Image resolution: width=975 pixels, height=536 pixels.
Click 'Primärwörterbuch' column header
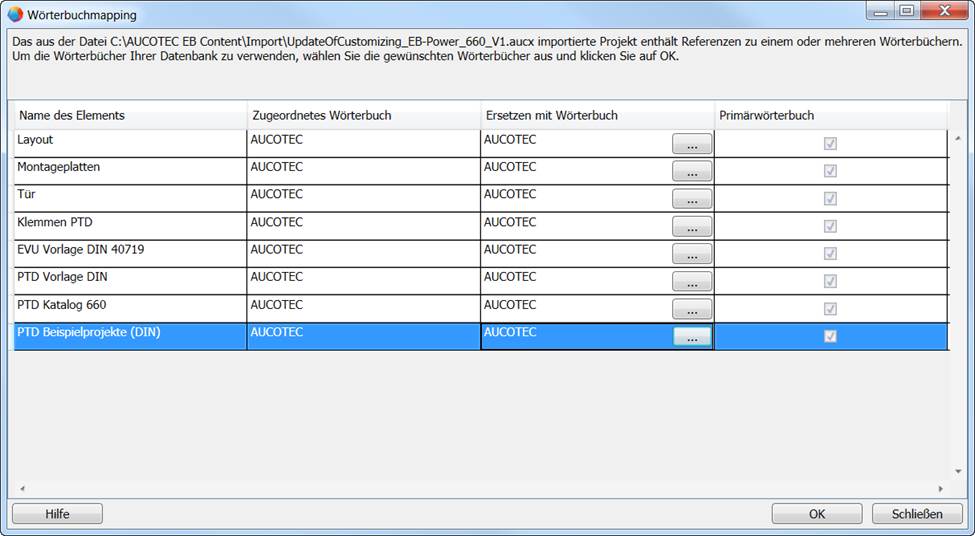click(831, 116)
